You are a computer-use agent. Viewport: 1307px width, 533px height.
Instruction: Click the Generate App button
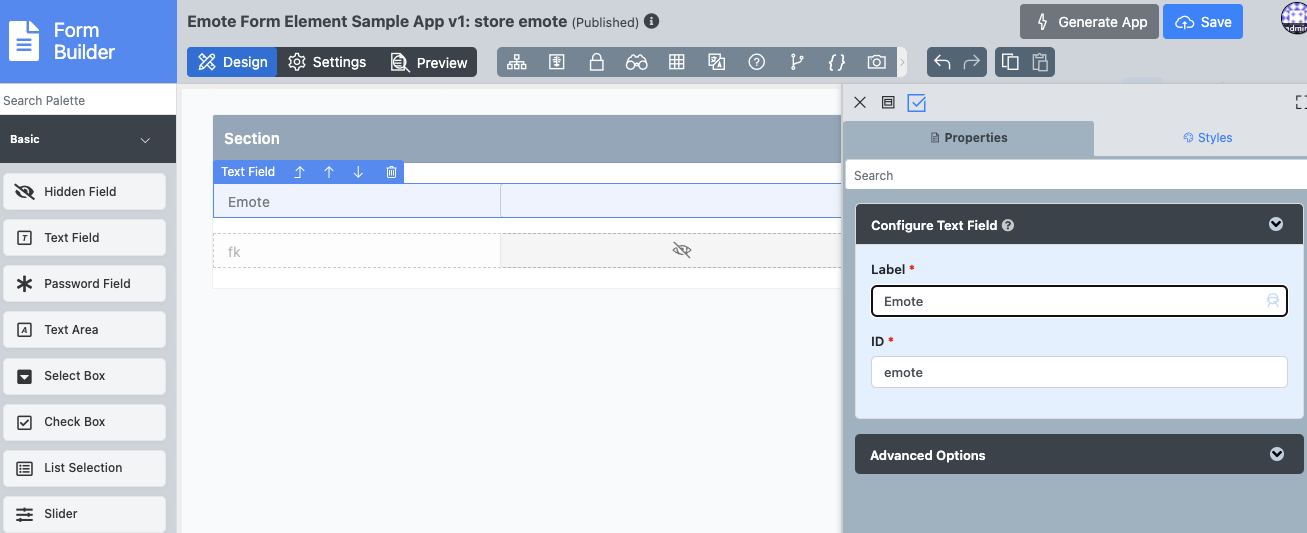pos(1090,22)
